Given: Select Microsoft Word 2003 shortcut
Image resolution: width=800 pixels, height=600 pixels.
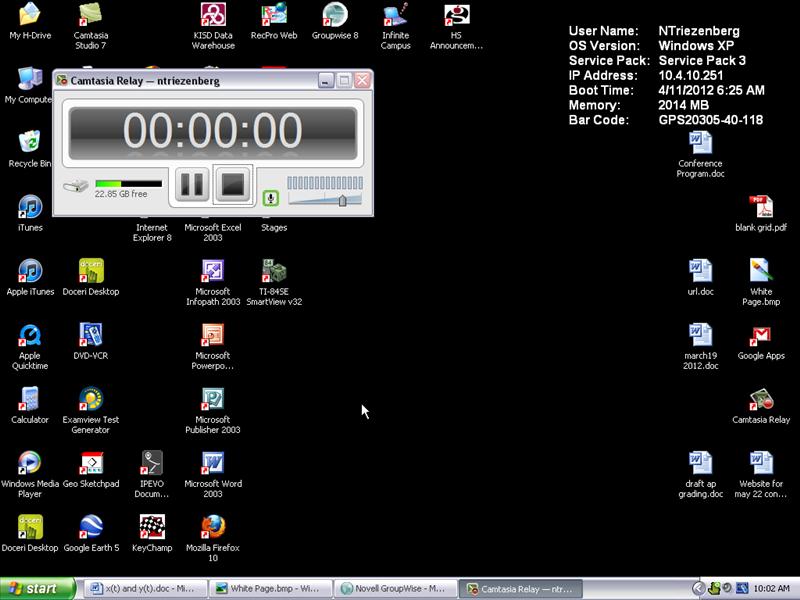Looking at the screenshot, I should click(213, 474).
